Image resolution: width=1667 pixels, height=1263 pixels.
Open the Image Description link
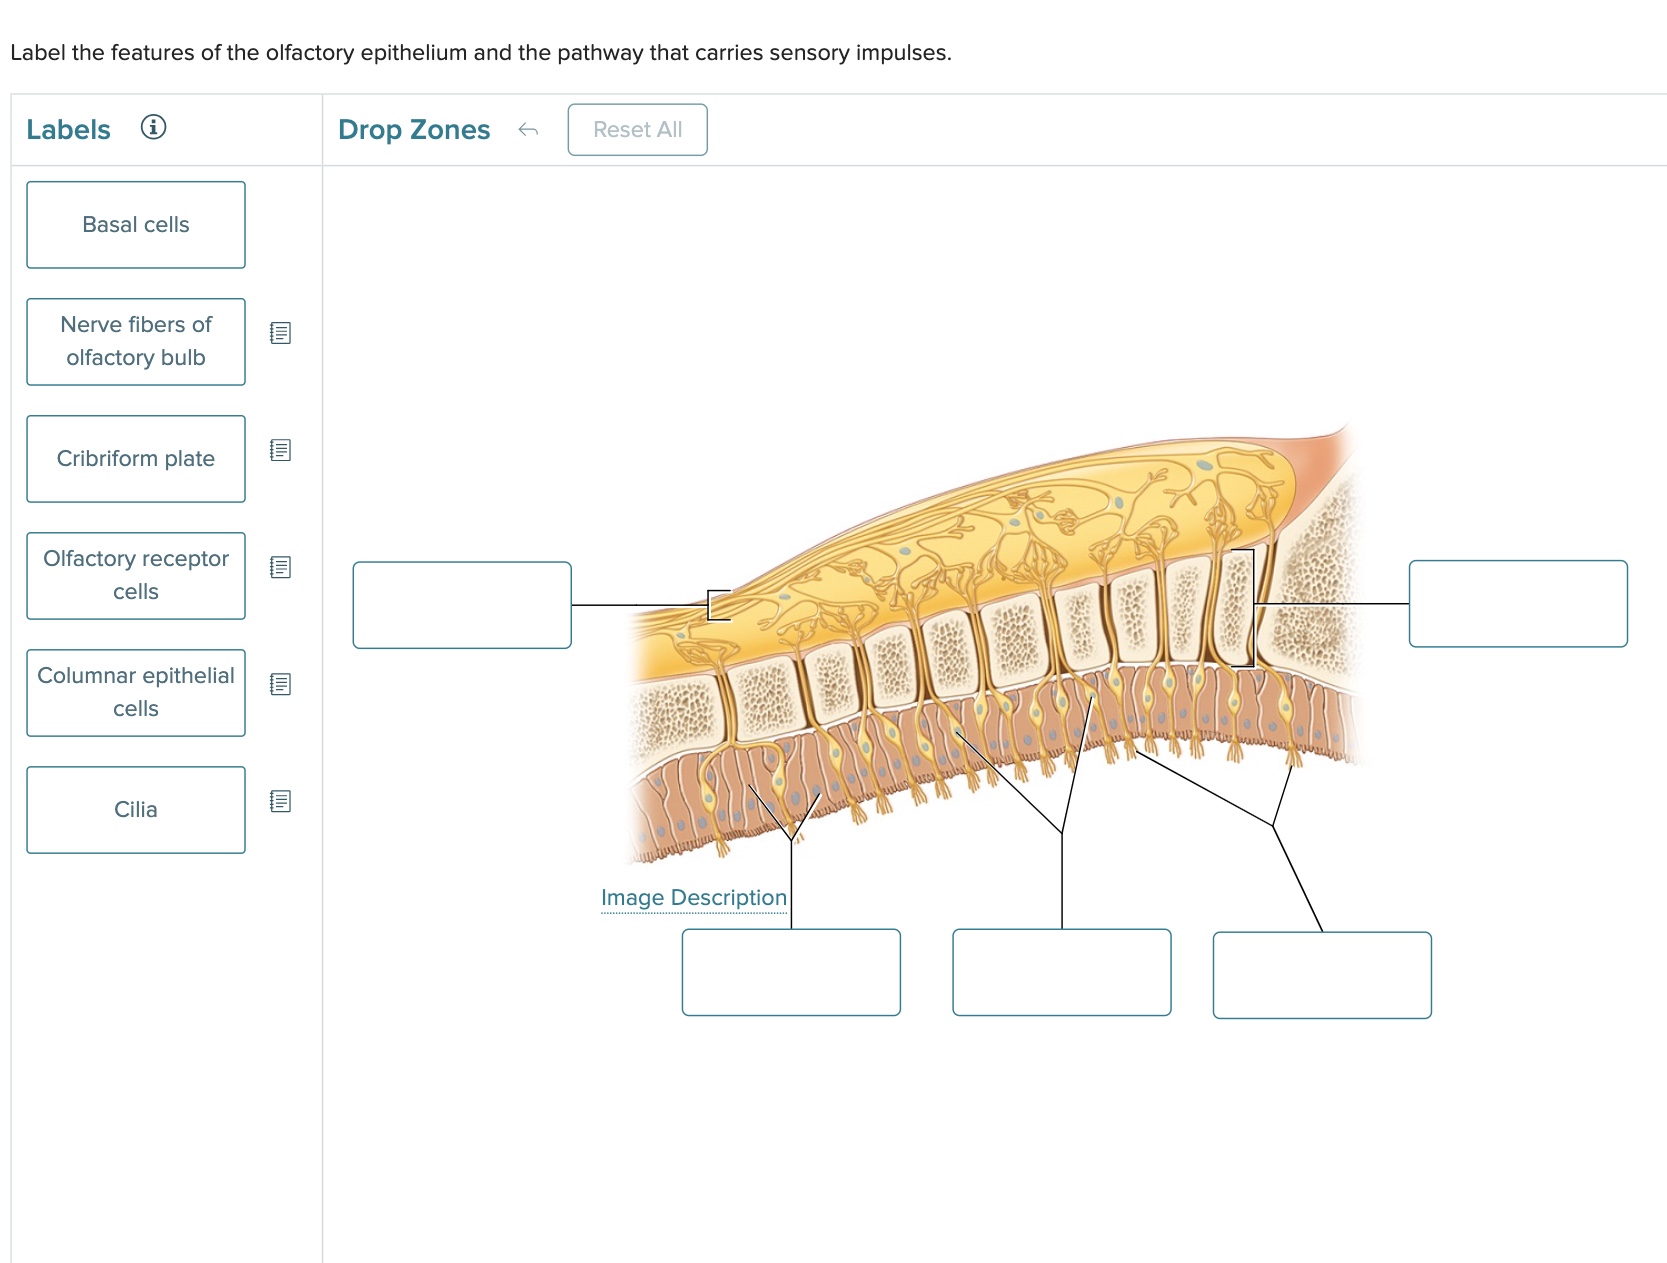(693, 897)
